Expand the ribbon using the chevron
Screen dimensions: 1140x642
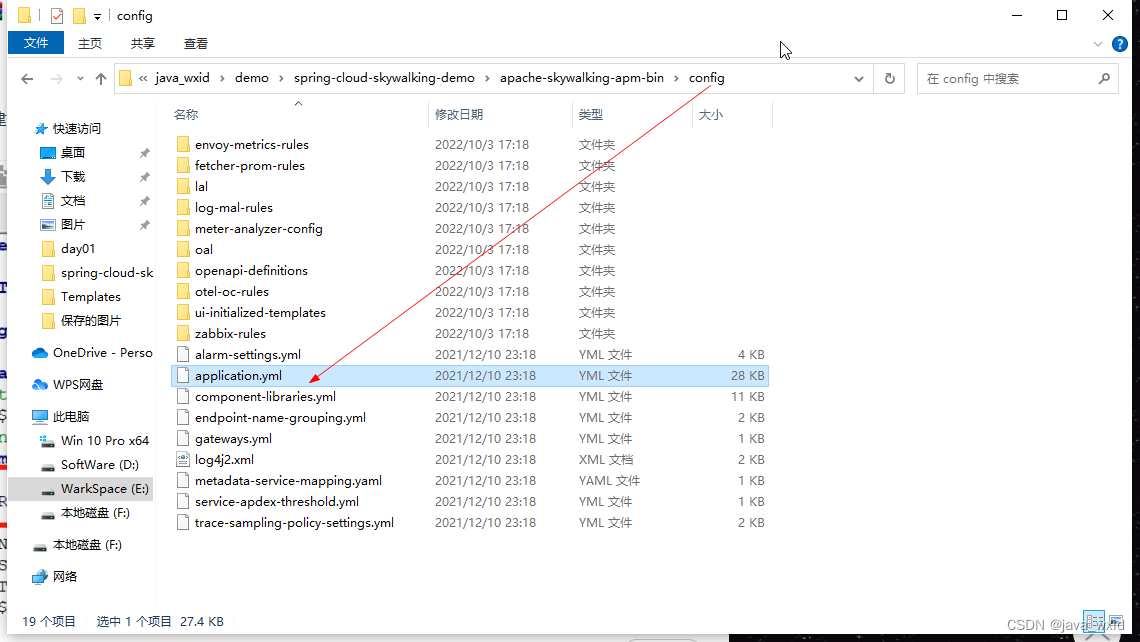click(x=1098, y=44)
